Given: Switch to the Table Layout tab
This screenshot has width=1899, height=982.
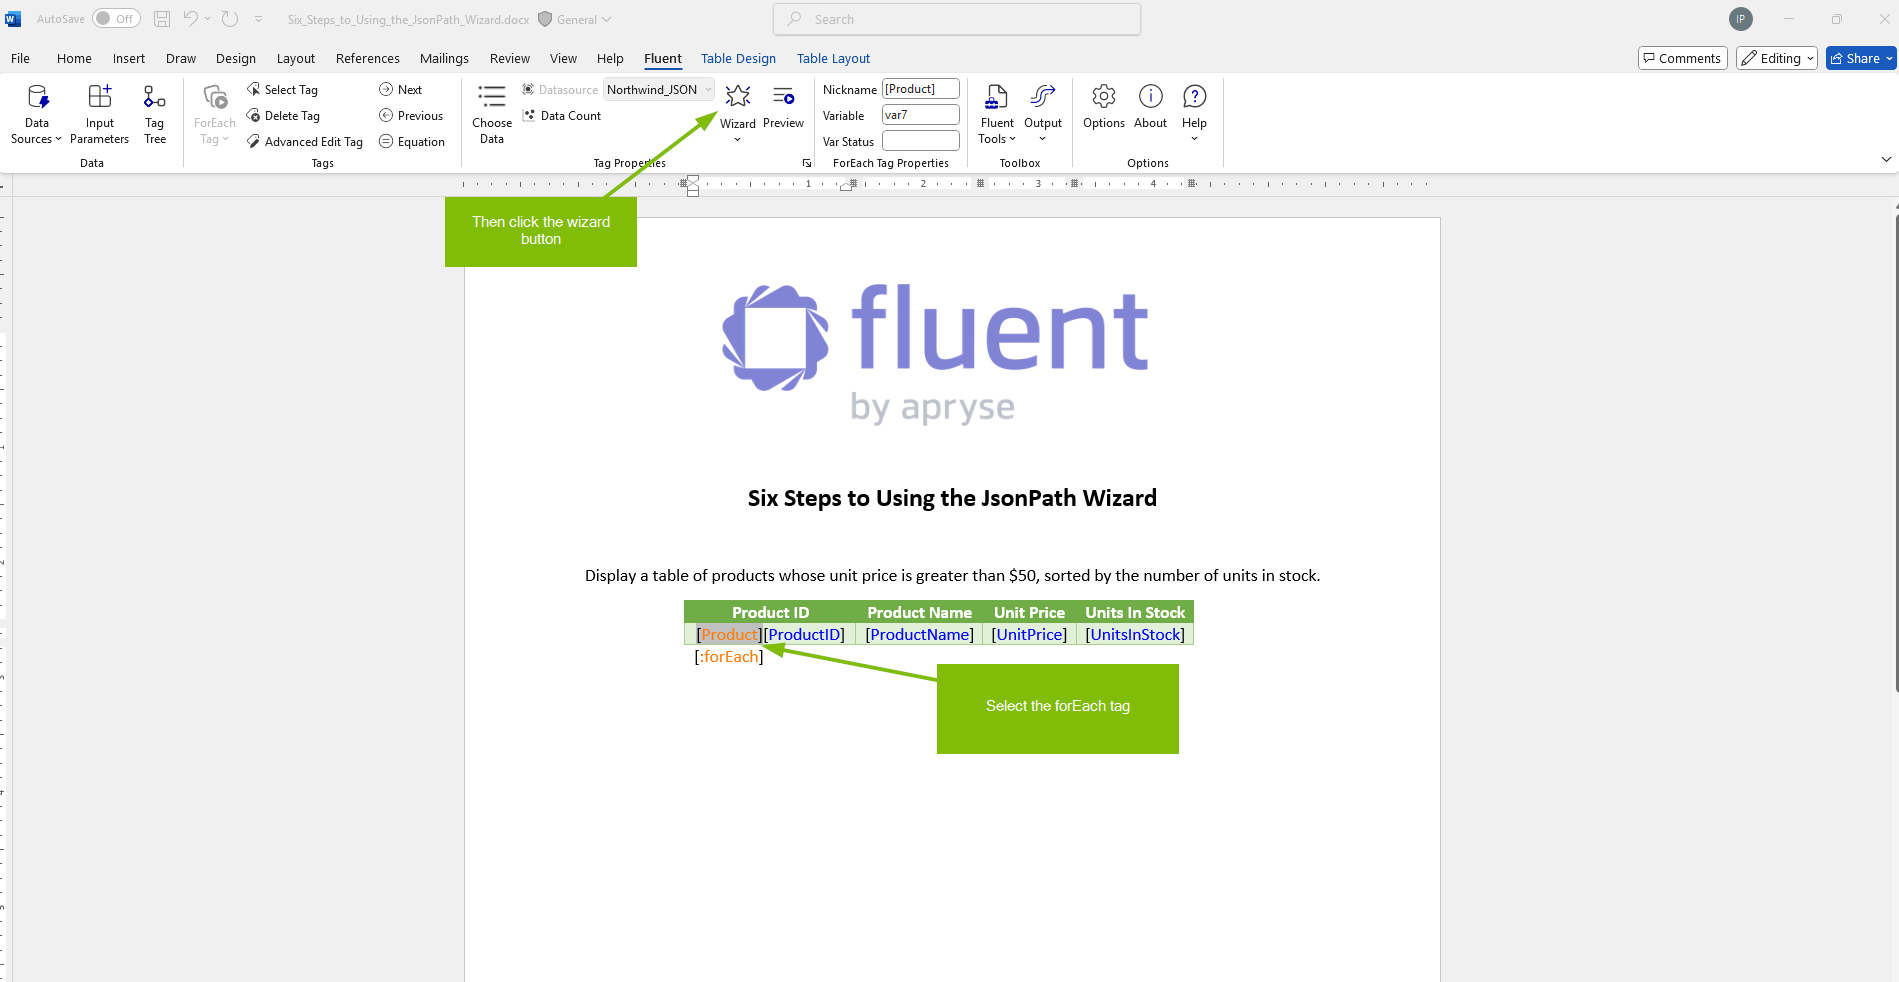Looking at the screenshot, I should tap(833, 58).
